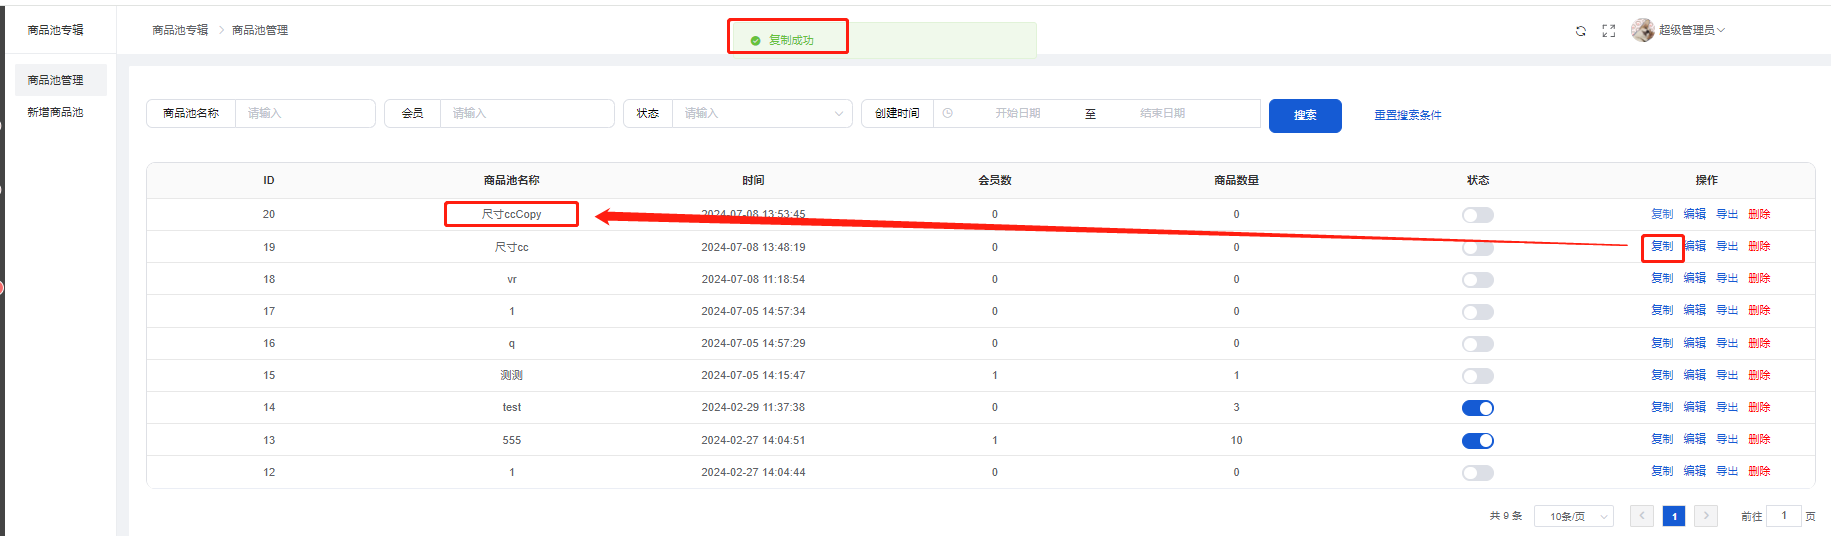Click the product count 10 cell
The image size is (1831, 536).
coord(1237,440)
